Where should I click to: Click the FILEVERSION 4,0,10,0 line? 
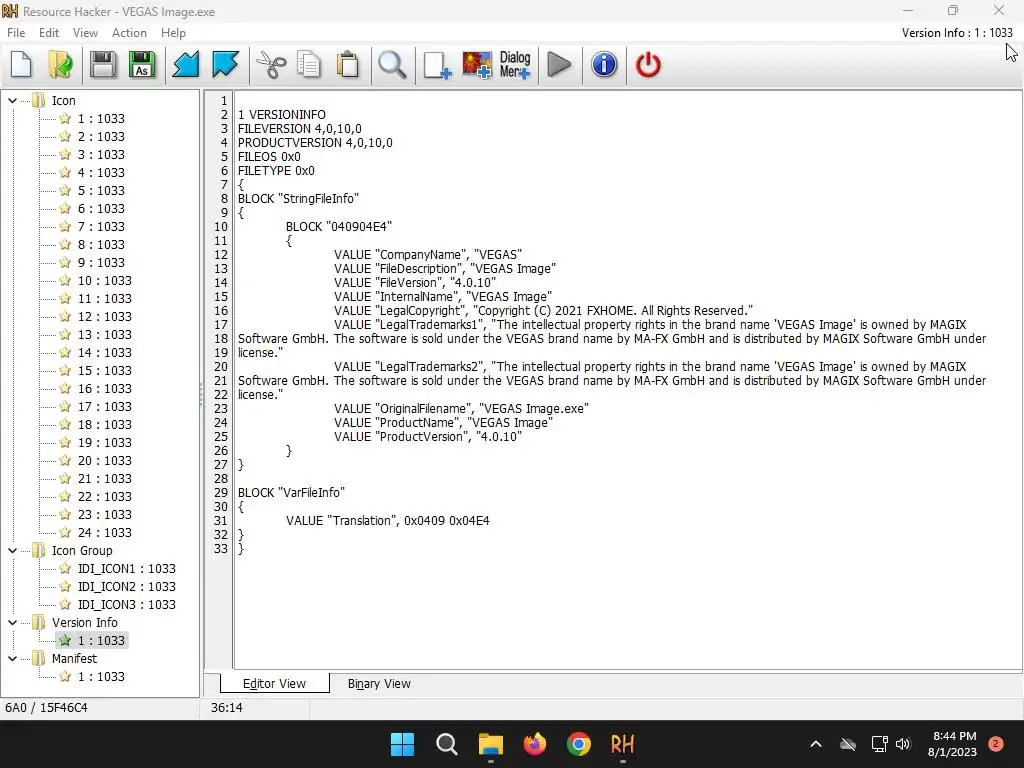(x=299, y=129)
